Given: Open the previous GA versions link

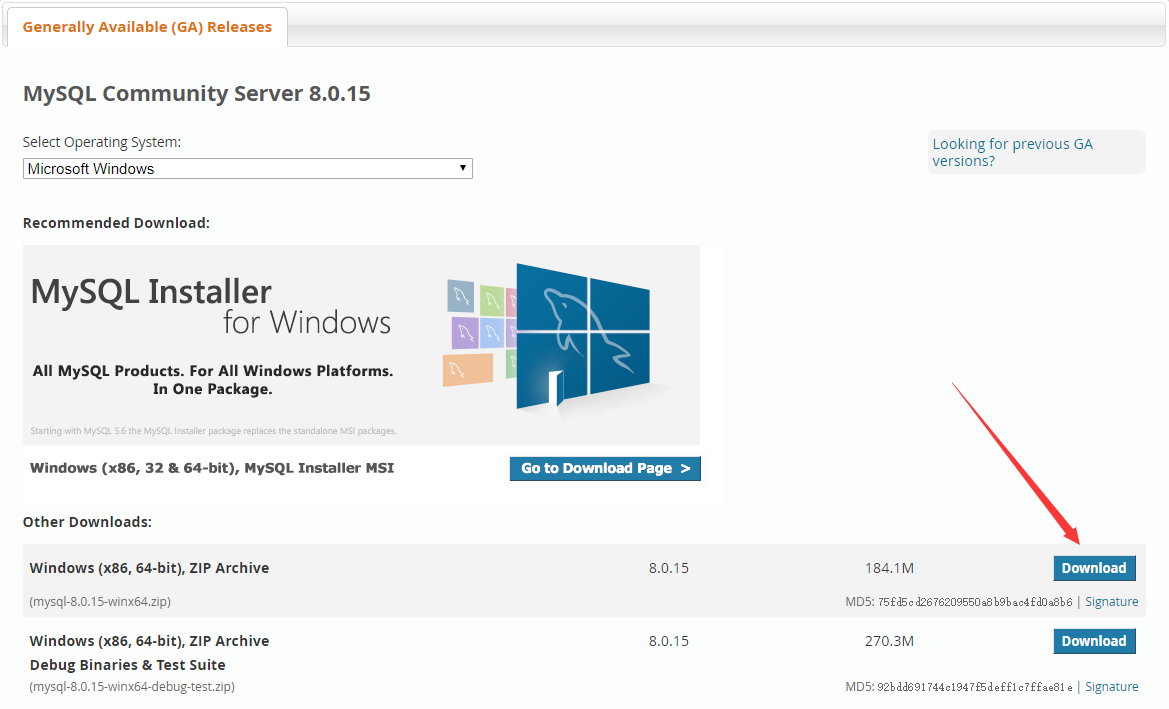Looking at the screenshot, I should click(1012, 152).
